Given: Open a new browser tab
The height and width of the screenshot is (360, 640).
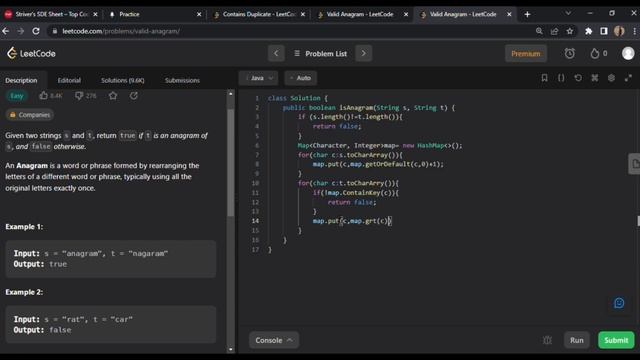Looking at the screenshot, I should coord(527,14).
